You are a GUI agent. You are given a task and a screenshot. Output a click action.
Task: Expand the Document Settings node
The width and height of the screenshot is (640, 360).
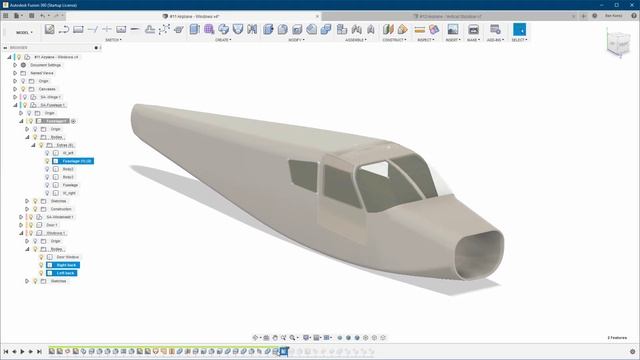coord(15,65)
